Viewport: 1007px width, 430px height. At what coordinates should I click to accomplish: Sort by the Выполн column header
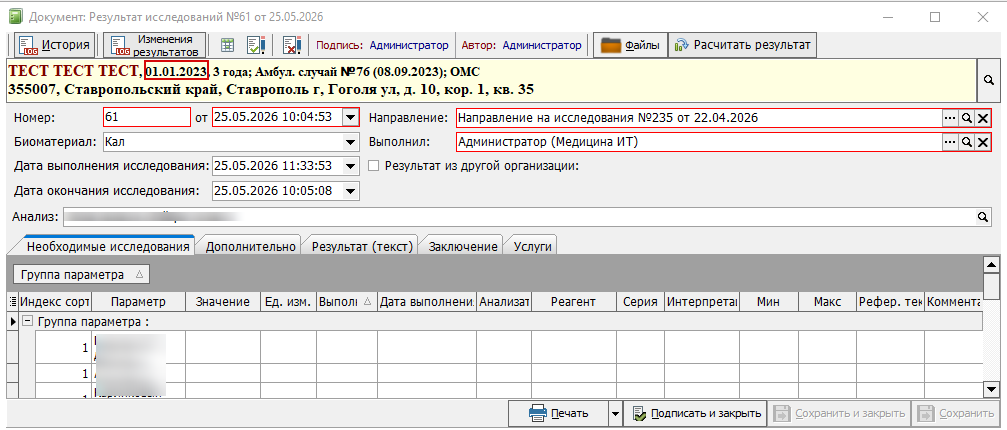coord(347,302)
